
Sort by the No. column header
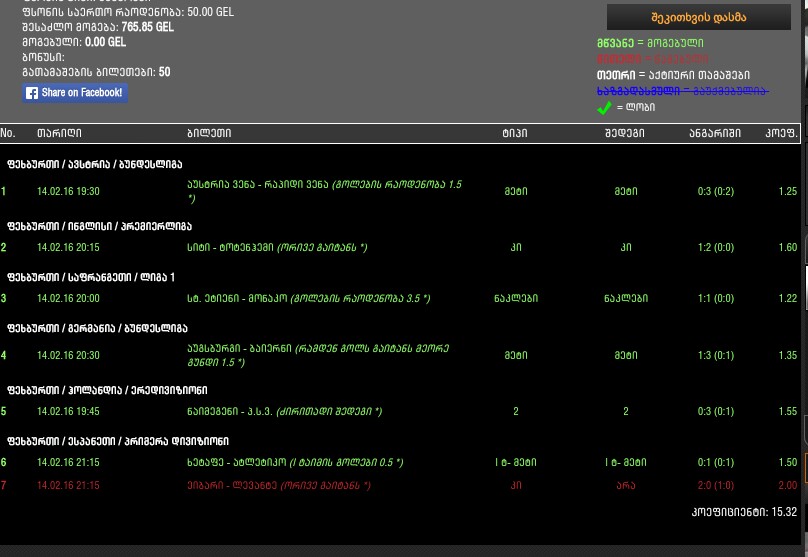(8, 133)
